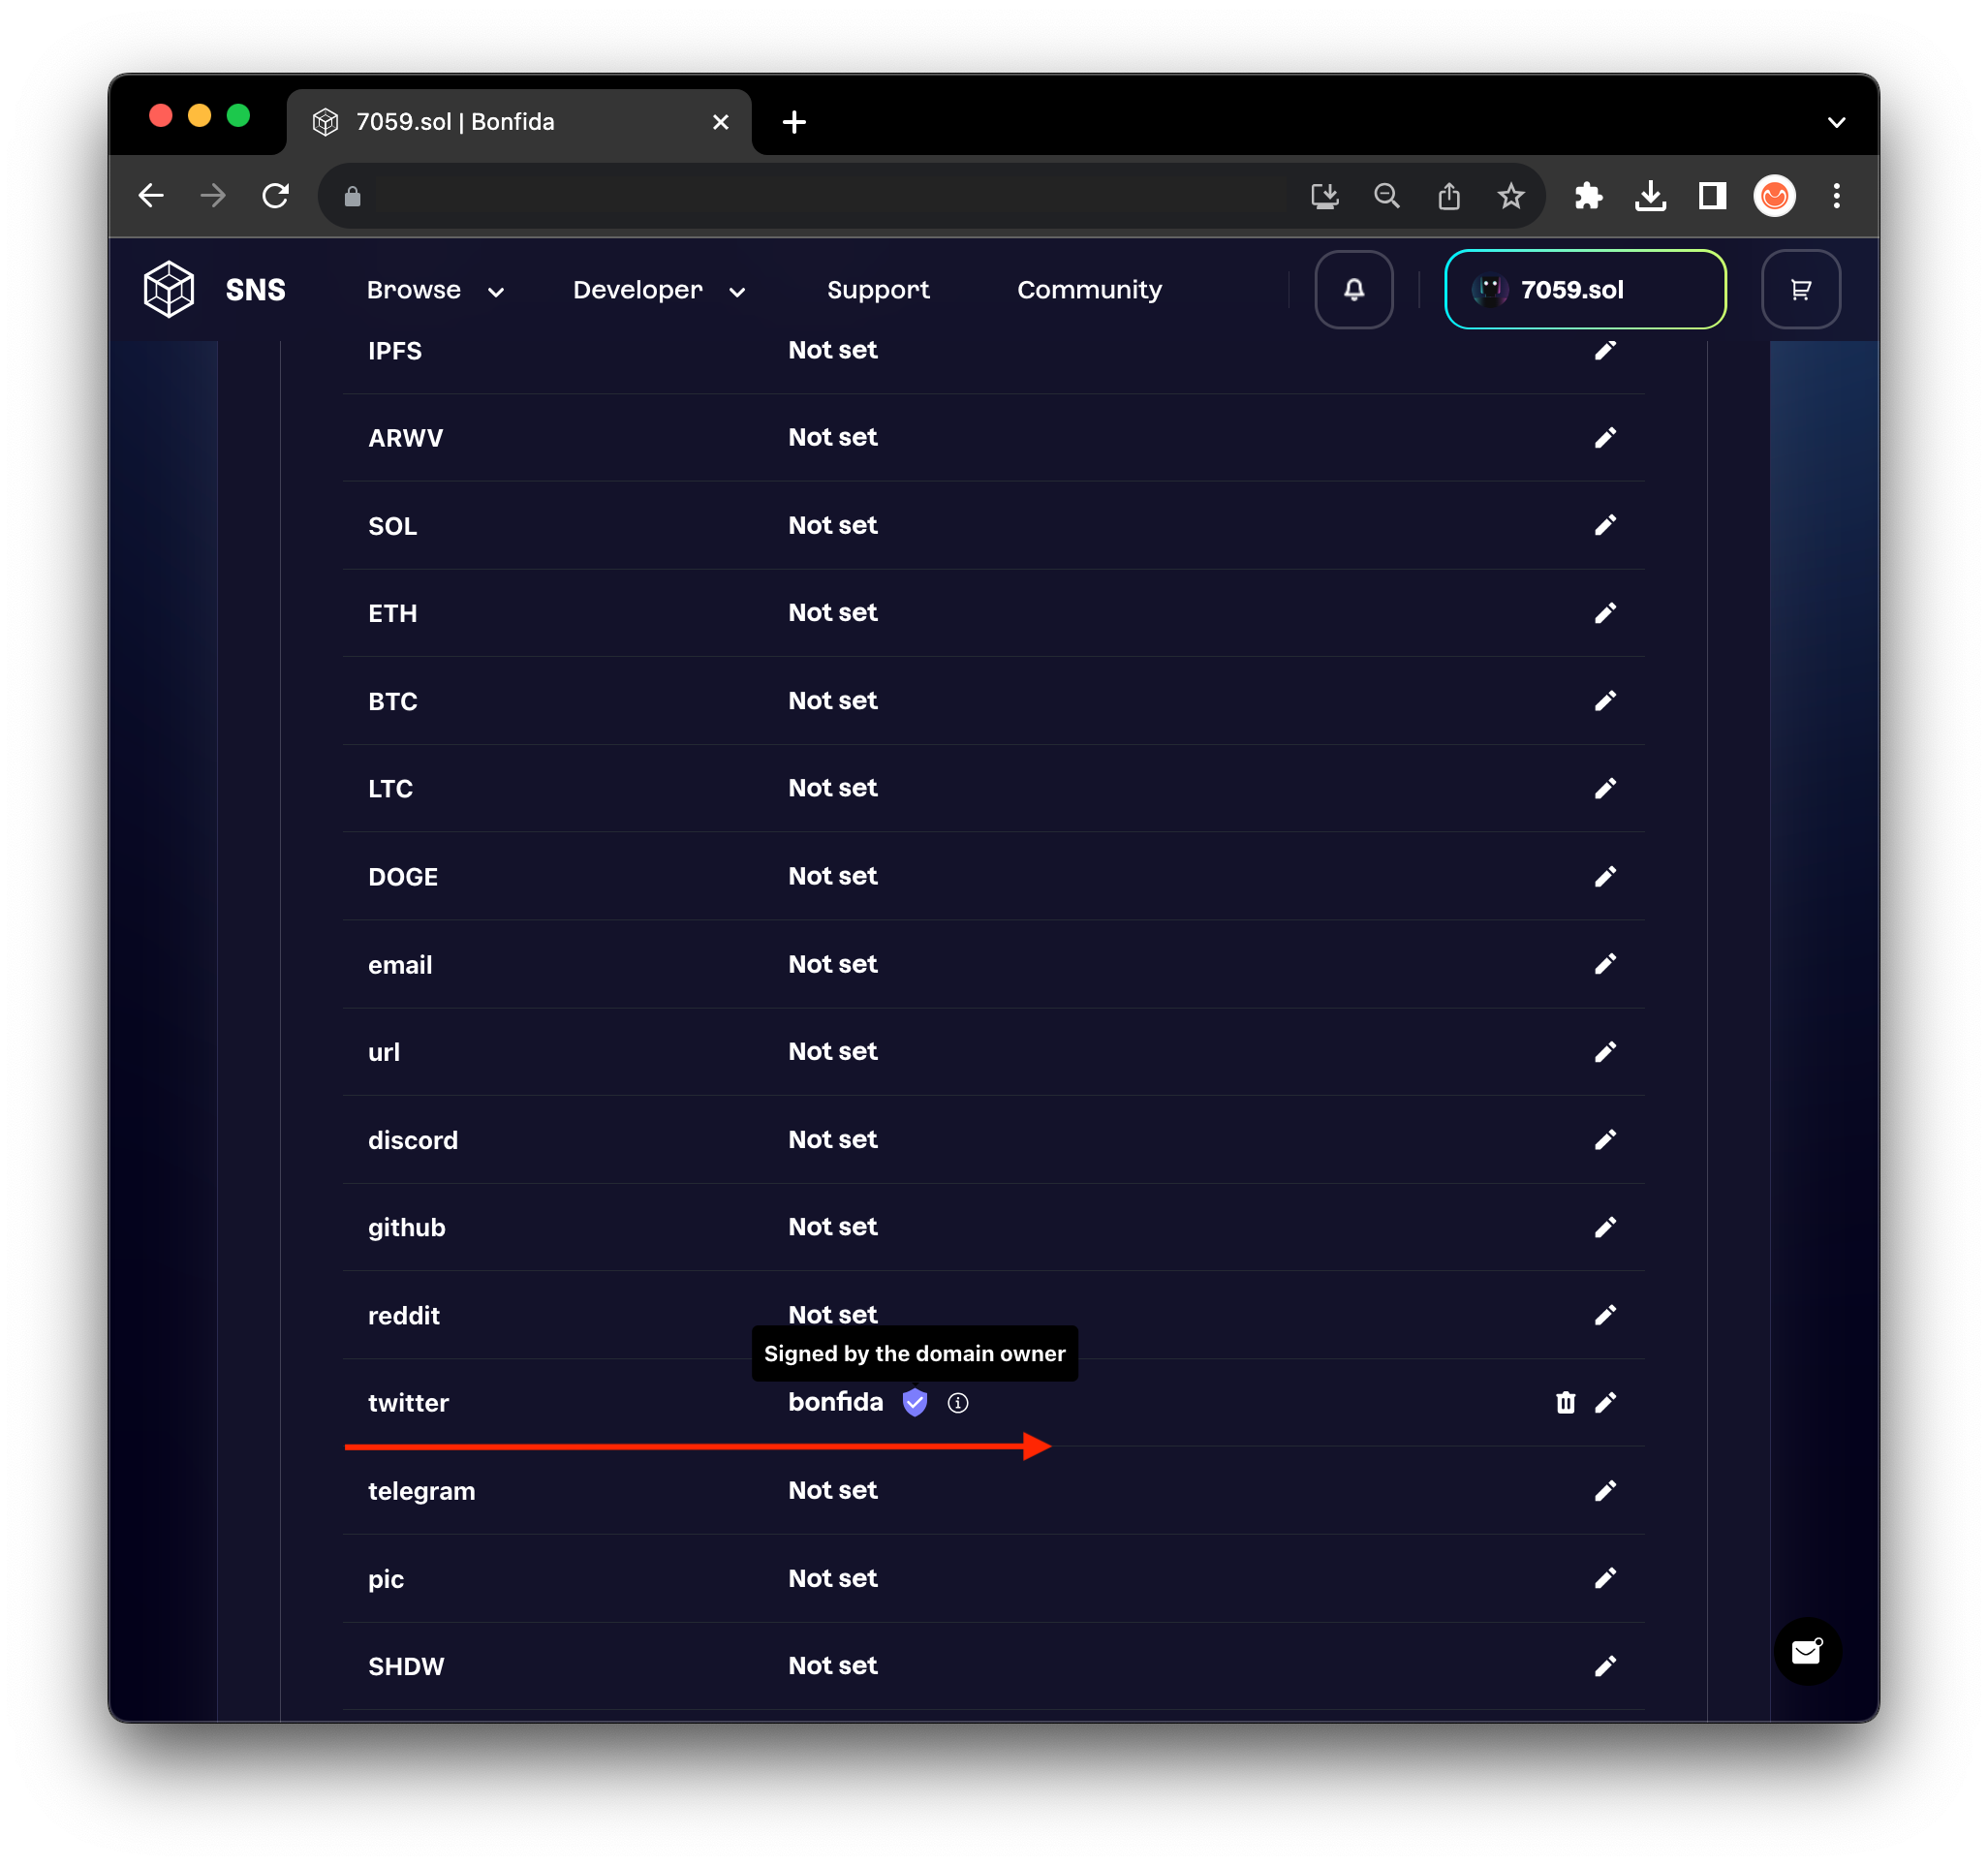This screenshot has width=1988, height=1866.
Task: Expand the Developer dropdown menu
Action: [658, 290]
